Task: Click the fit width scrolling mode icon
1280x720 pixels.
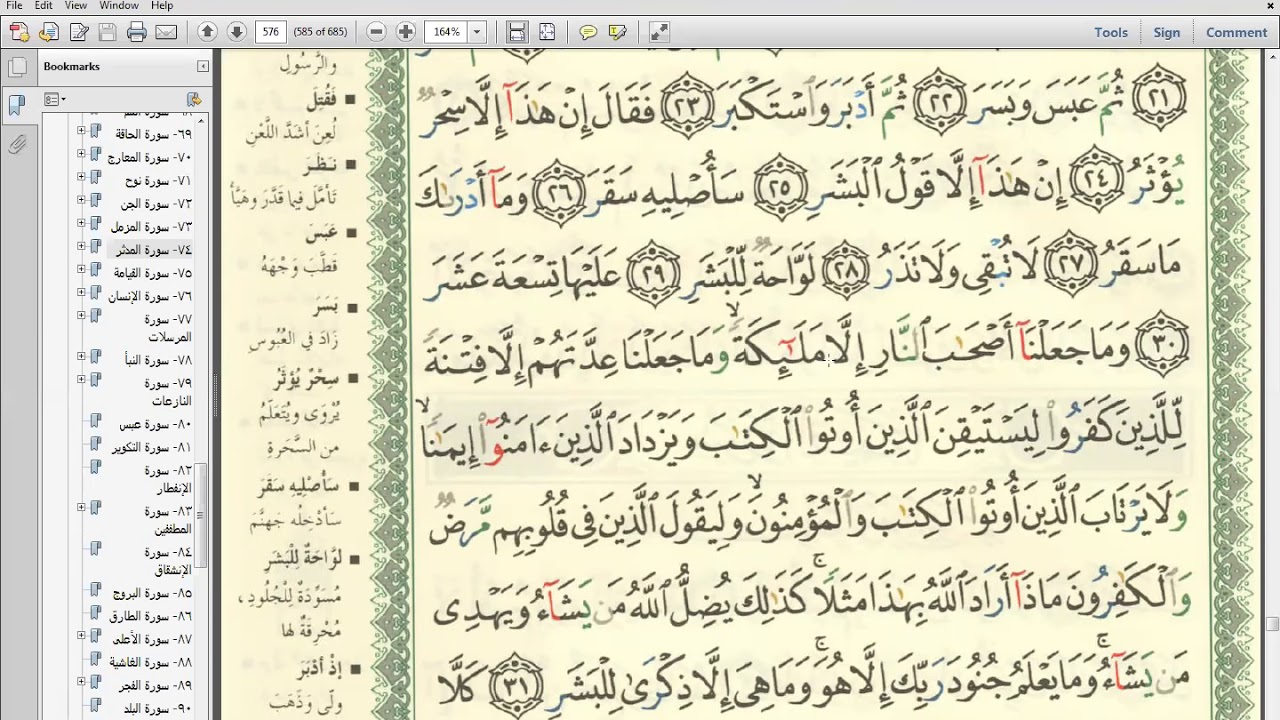Action: [x=517, y=32]
